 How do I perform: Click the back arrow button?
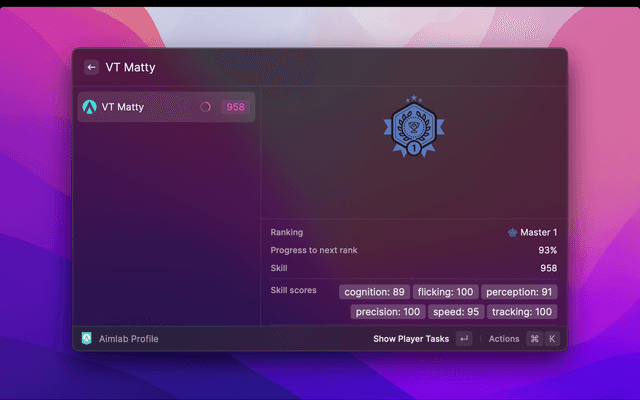pos(91,67)
